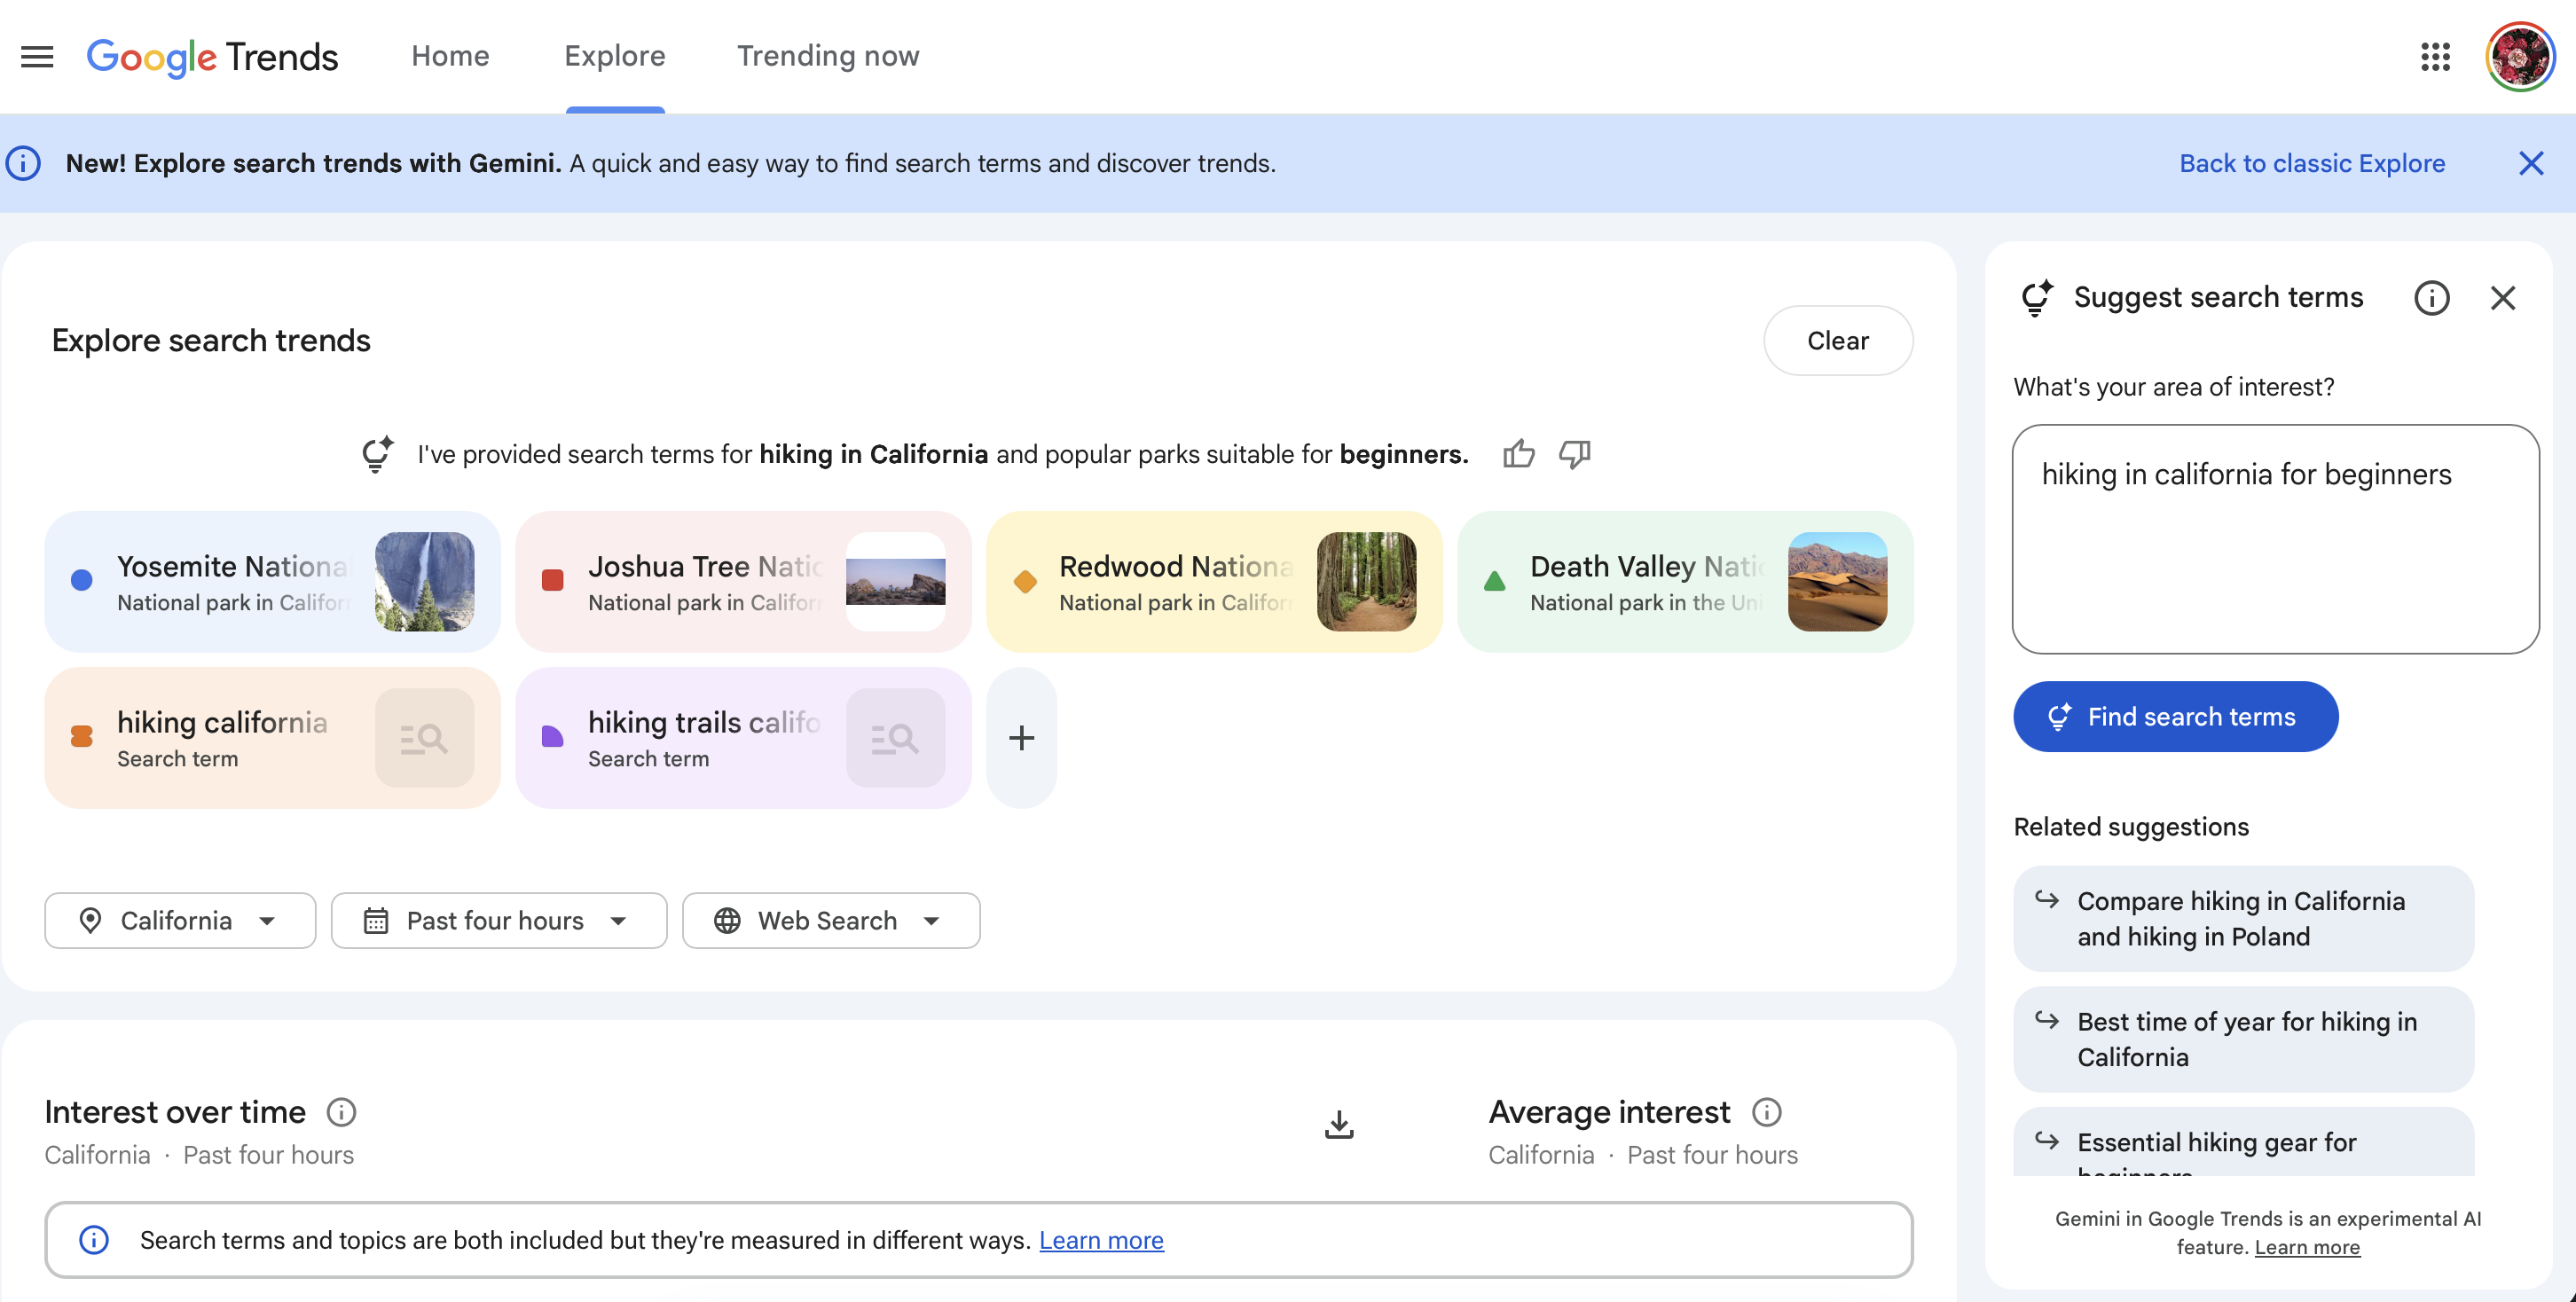
Task: Show info about Suggest search terms
Action: click(2431, 298)
